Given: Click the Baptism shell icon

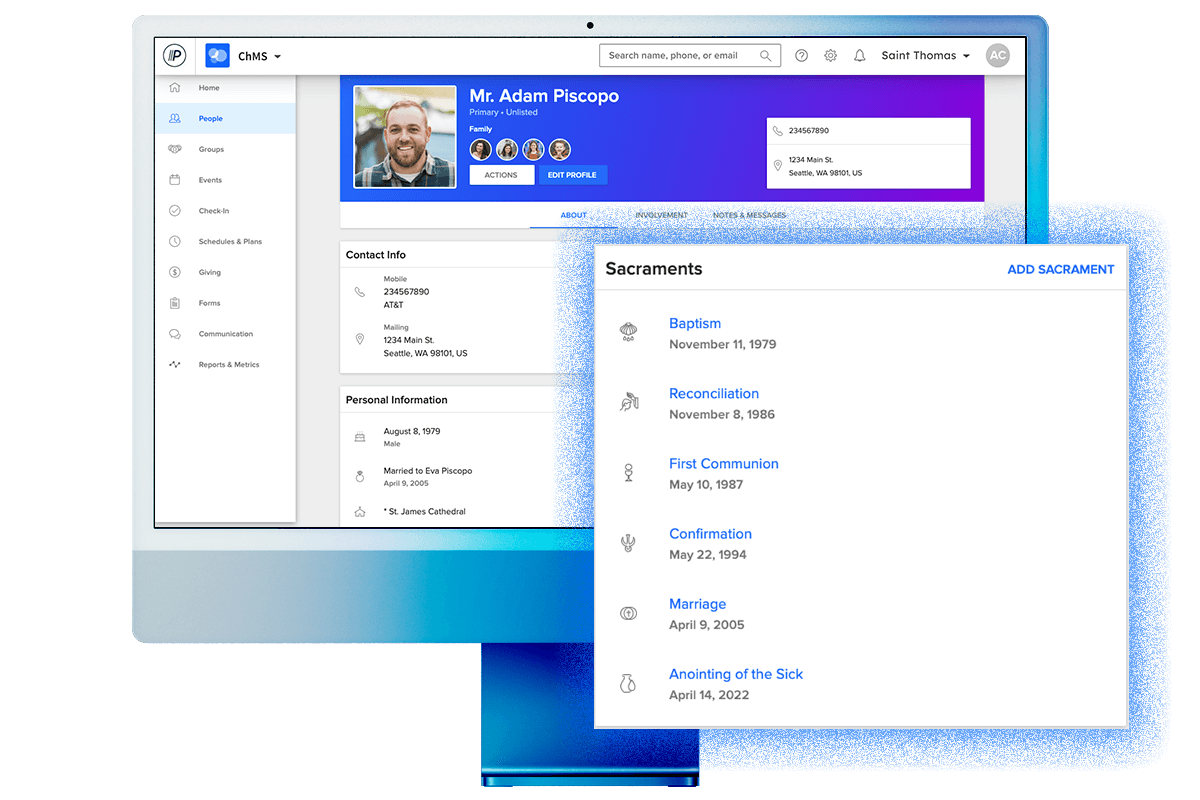Looking at the screenshot, I should (x=628, y=333).
